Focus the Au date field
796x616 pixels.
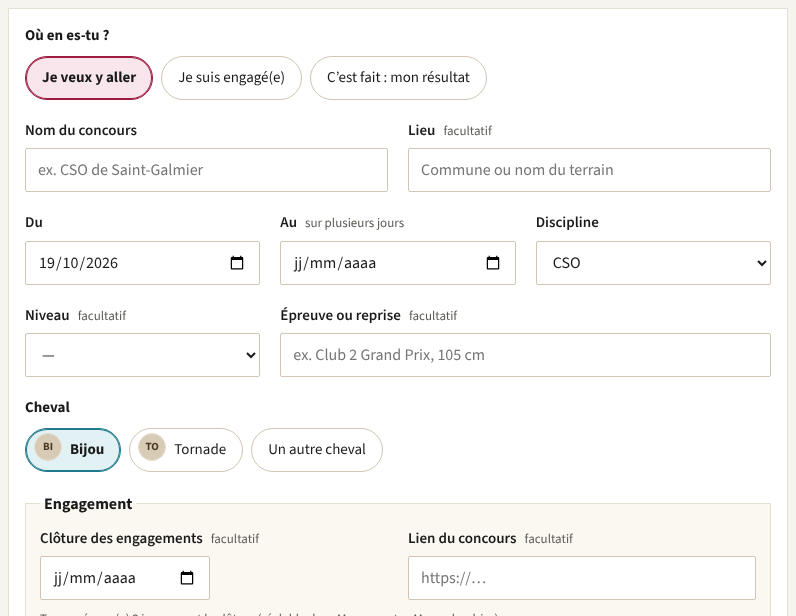pyautogui.click(x=398, y=263)
